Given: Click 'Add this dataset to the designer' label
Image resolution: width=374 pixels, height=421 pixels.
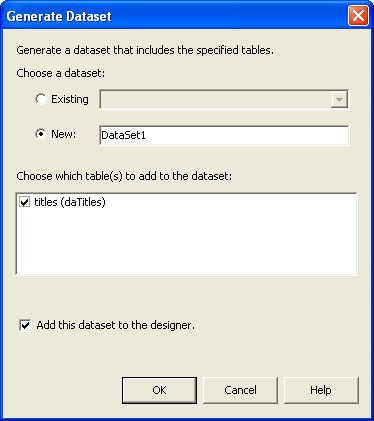Looking at the screenshot, I should (x=116, y=325).
